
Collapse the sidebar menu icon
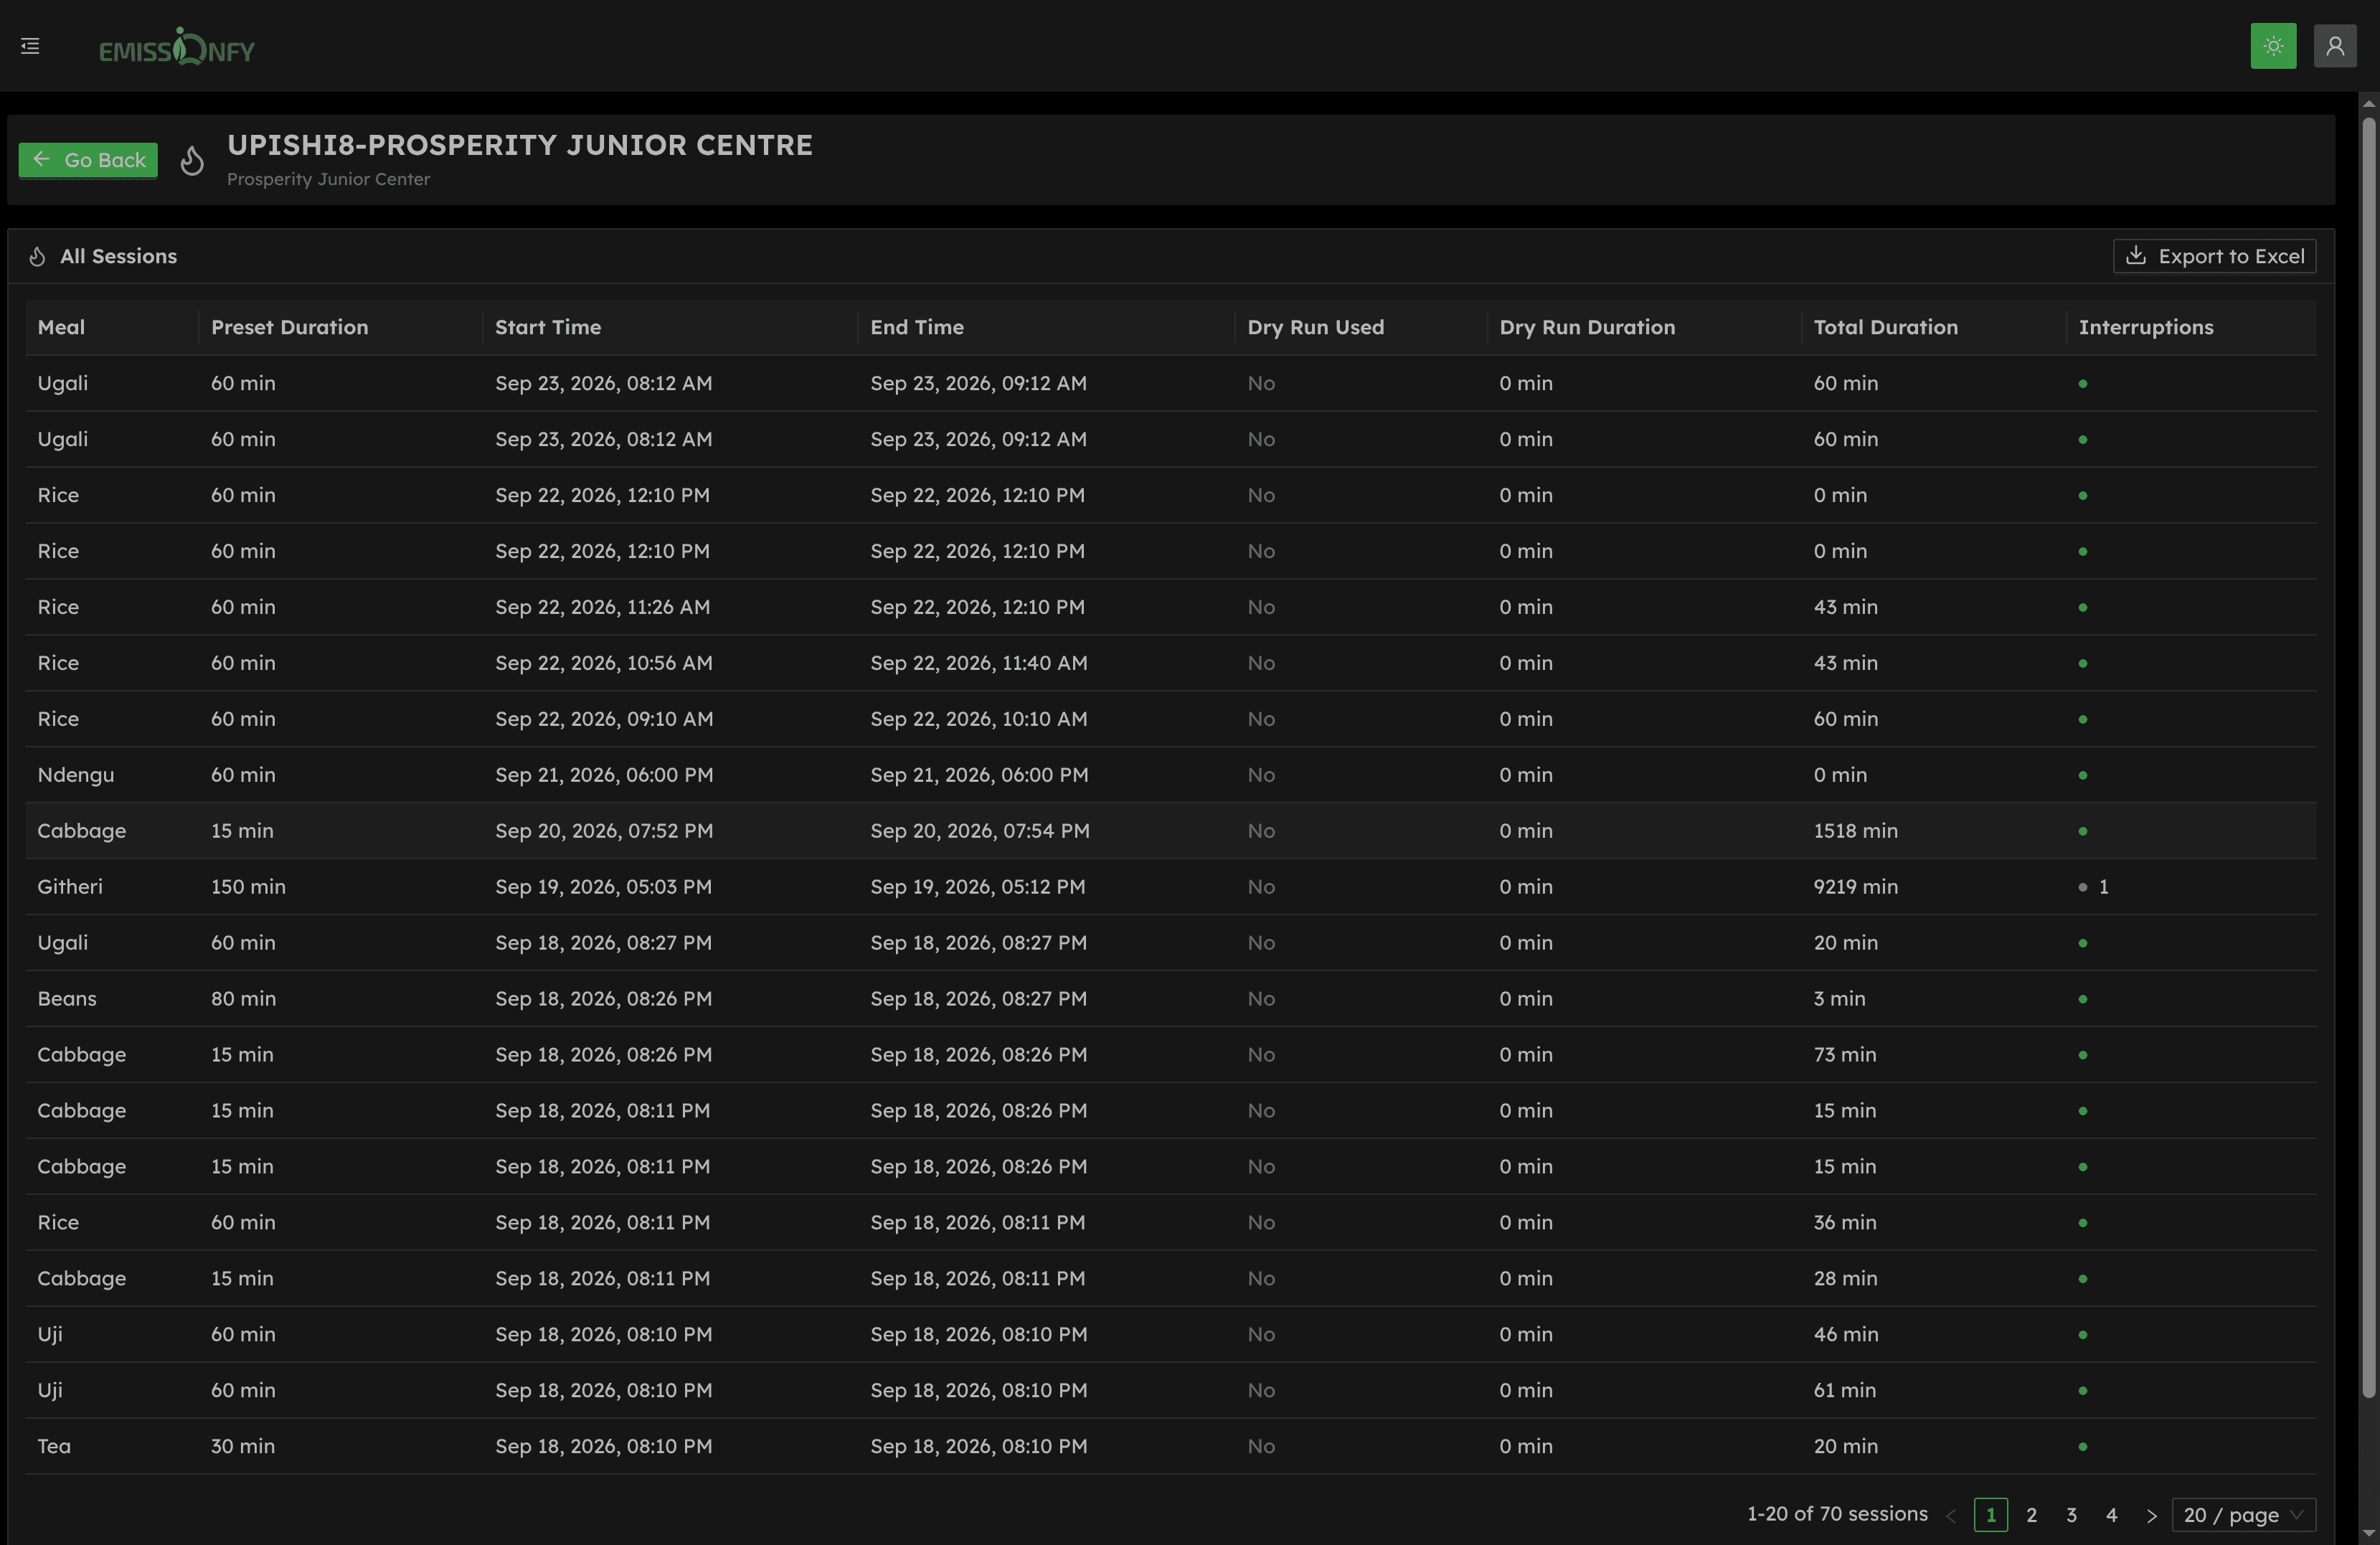(30, 46)
